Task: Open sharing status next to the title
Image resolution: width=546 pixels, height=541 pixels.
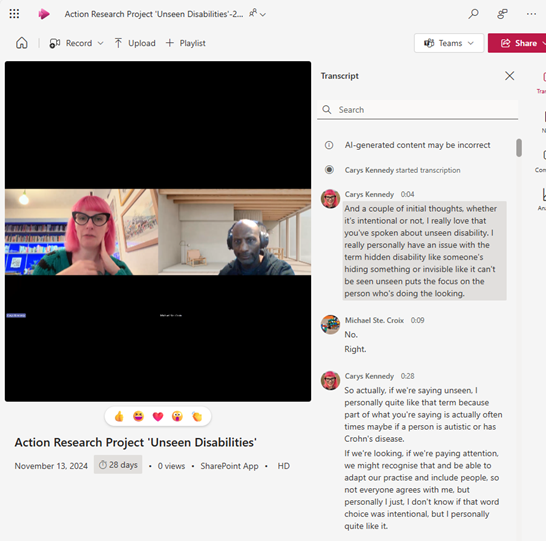Action: (257, 14)
